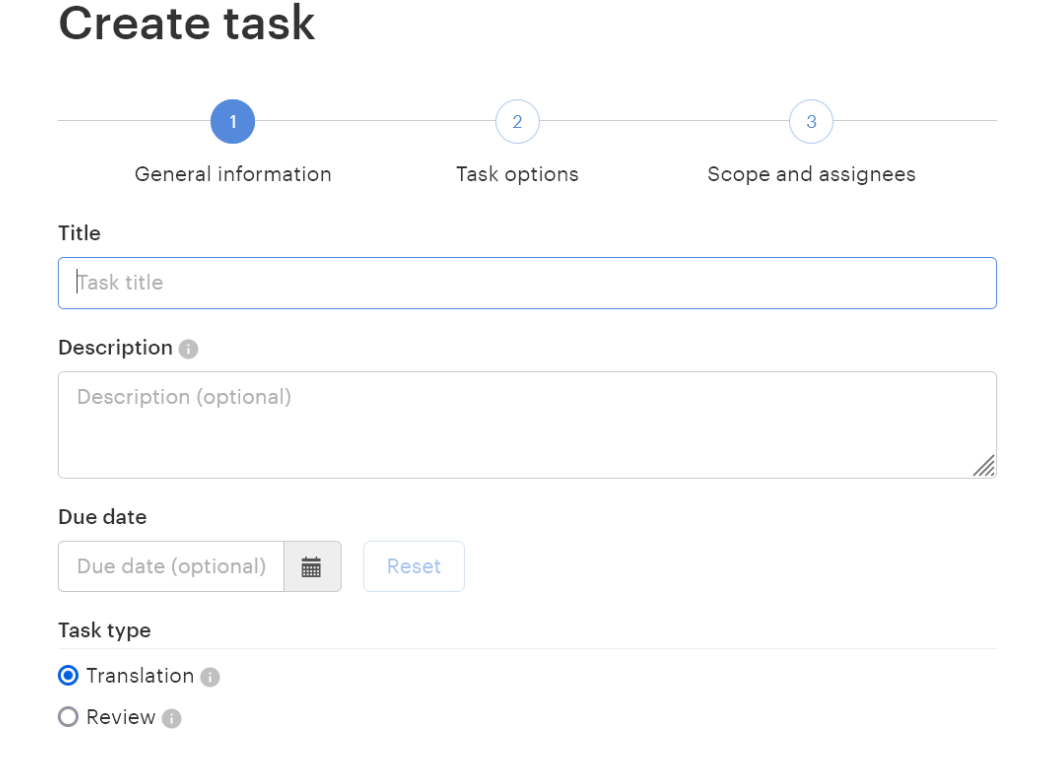The width and height of the screenshot is (1044, 760).
Task: Click the Task type section heading
Action: tap(105, 630)
